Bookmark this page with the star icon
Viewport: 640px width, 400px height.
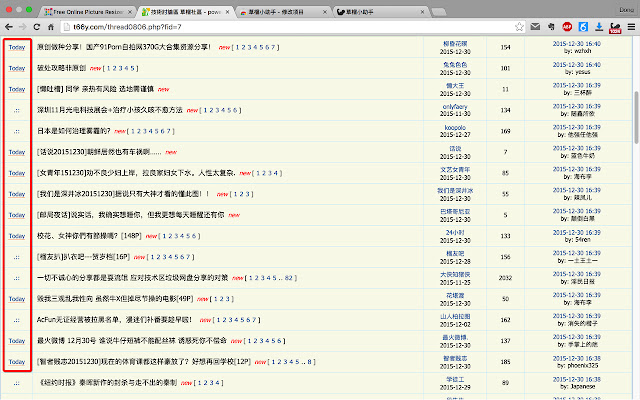[x=519, y=27]
